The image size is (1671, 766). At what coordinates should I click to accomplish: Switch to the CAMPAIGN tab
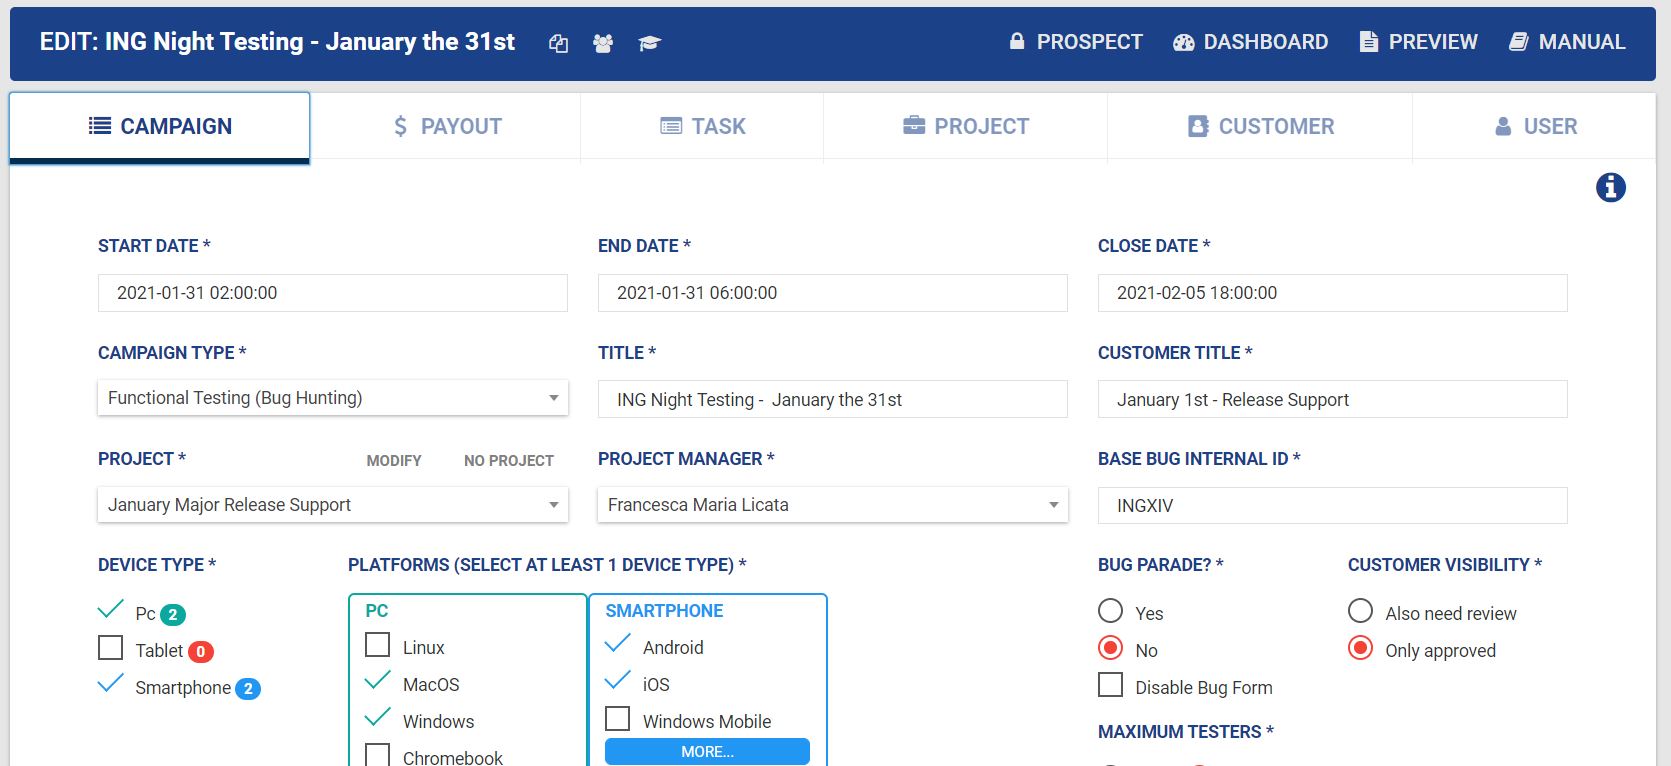(x=160, y=127)
